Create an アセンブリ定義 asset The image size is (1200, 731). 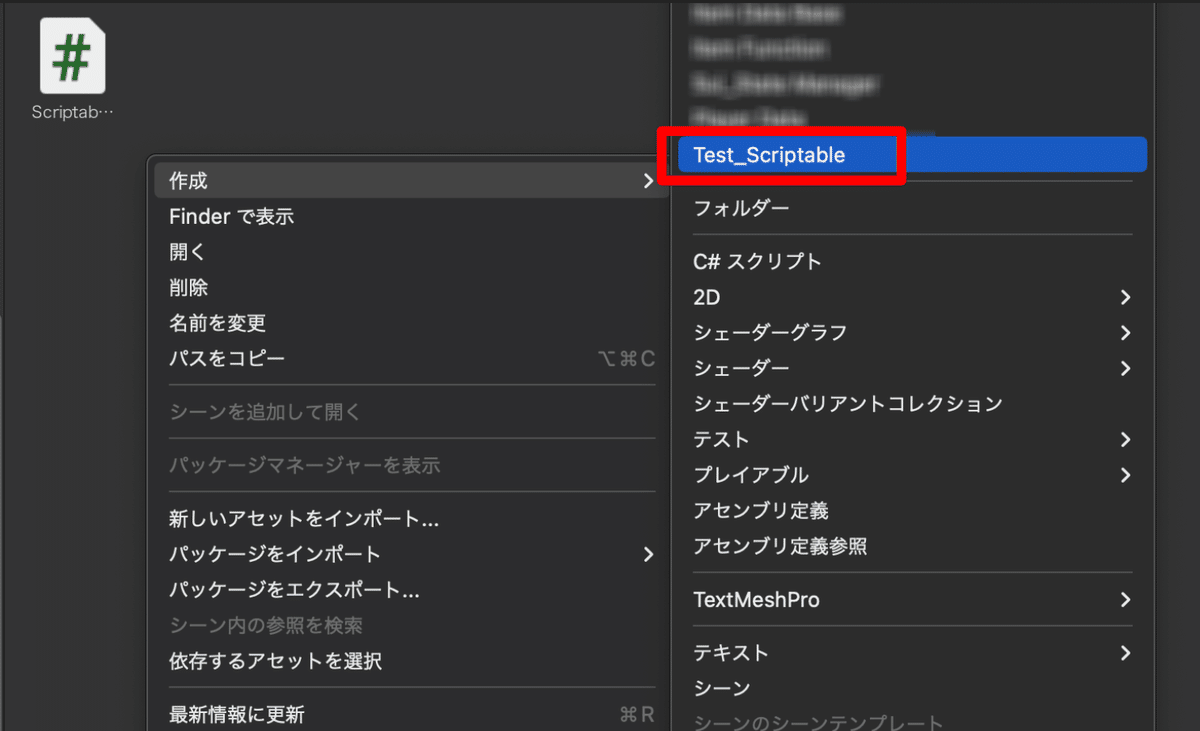coord(757,510)
